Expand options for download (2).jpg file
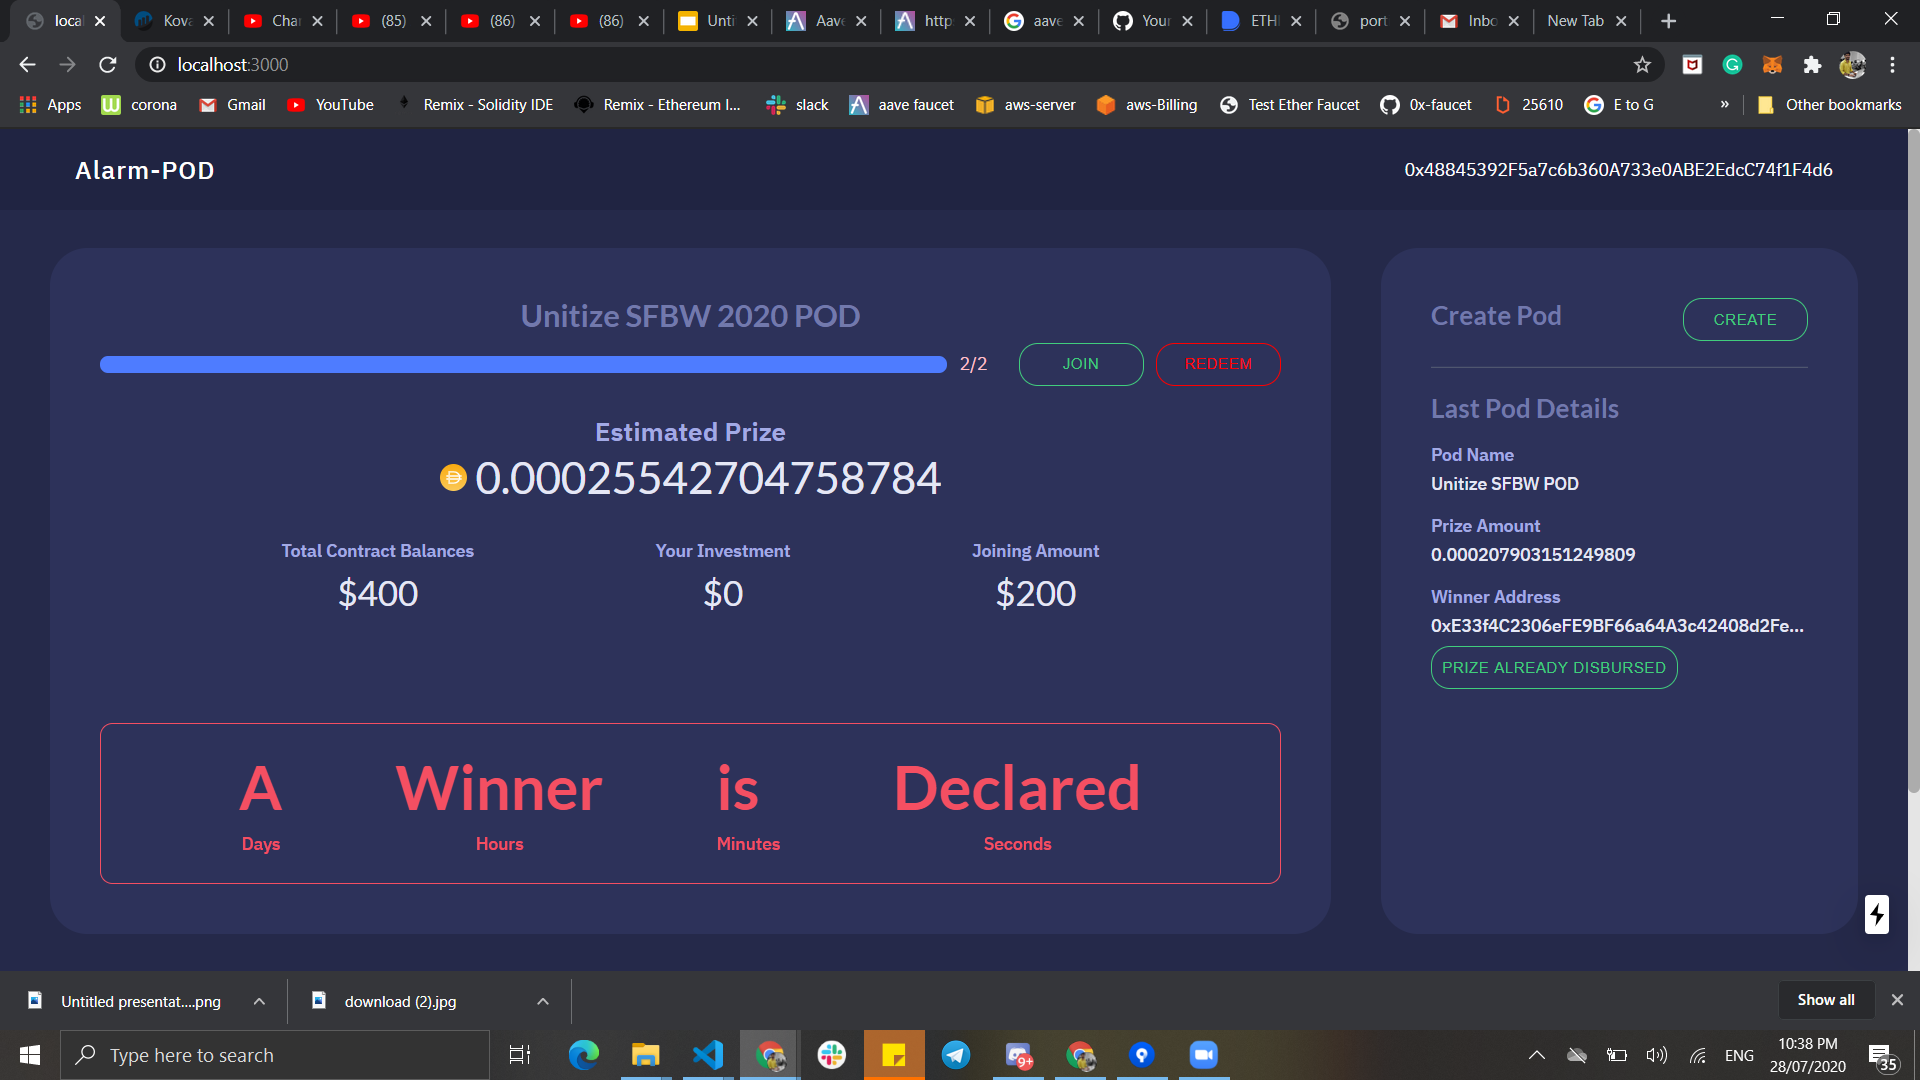 [x=543, y=1001]
